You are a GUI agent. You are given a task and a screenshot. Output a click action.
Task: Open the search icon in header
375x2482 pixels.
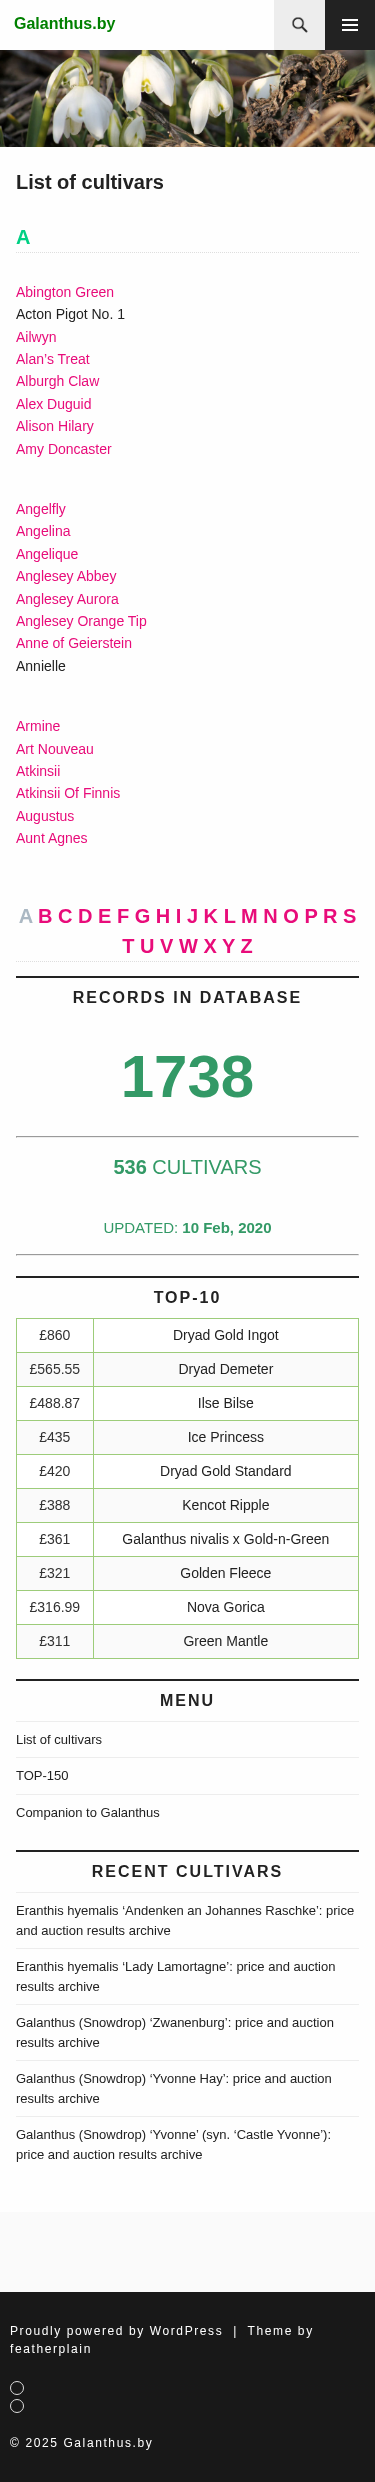click(299, 25)
